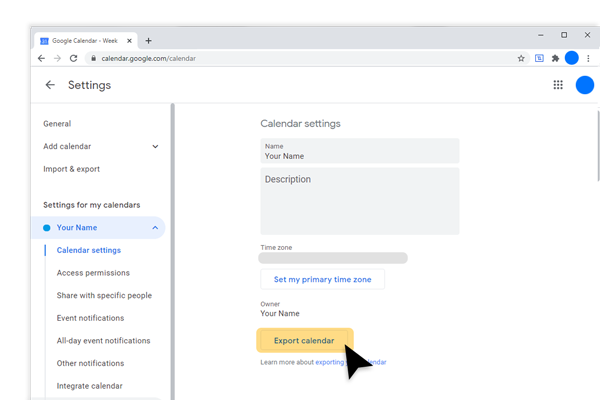Image resolution: width=600 pixels, height=400 pixels.
Task: Click the main page vertical scrollbar
Action: click(x=598, y=145)
